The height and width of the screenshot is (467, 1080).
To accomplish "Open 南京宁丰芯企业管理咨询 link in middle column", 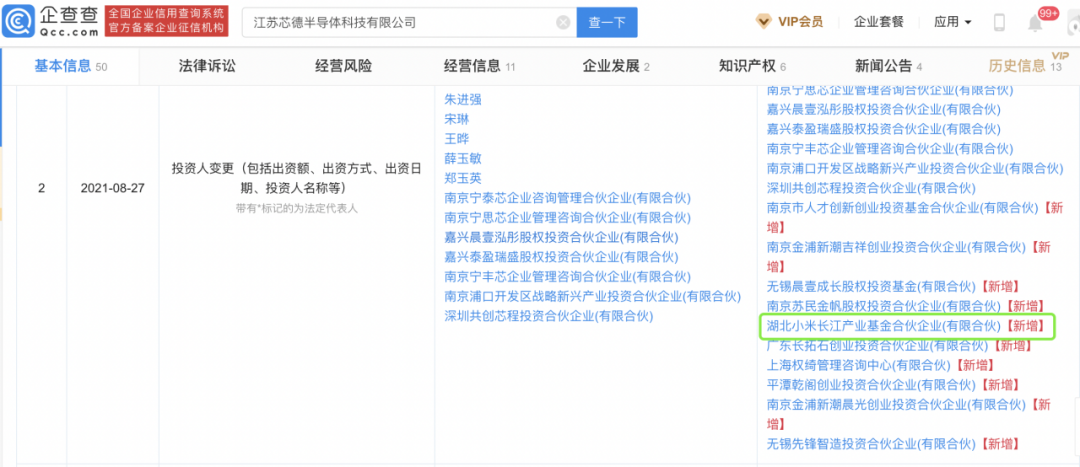I will click(x=568, y=277).
